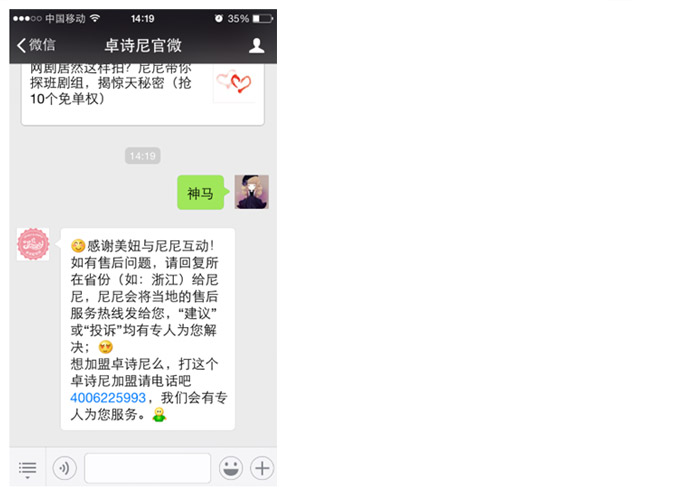The image size is (677, 499).
Task: Toggle the account menu list icon
Action: [x=27, y=469]
